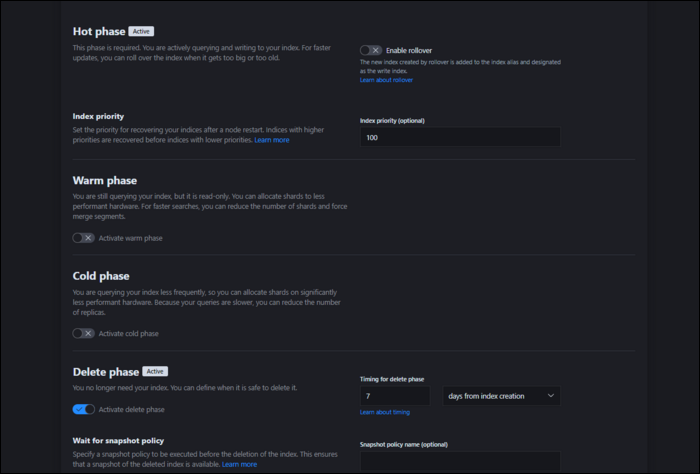This screenshot has height=474, width=700.
Task: Disable the Activate delete phase switch
Action: 84,409
